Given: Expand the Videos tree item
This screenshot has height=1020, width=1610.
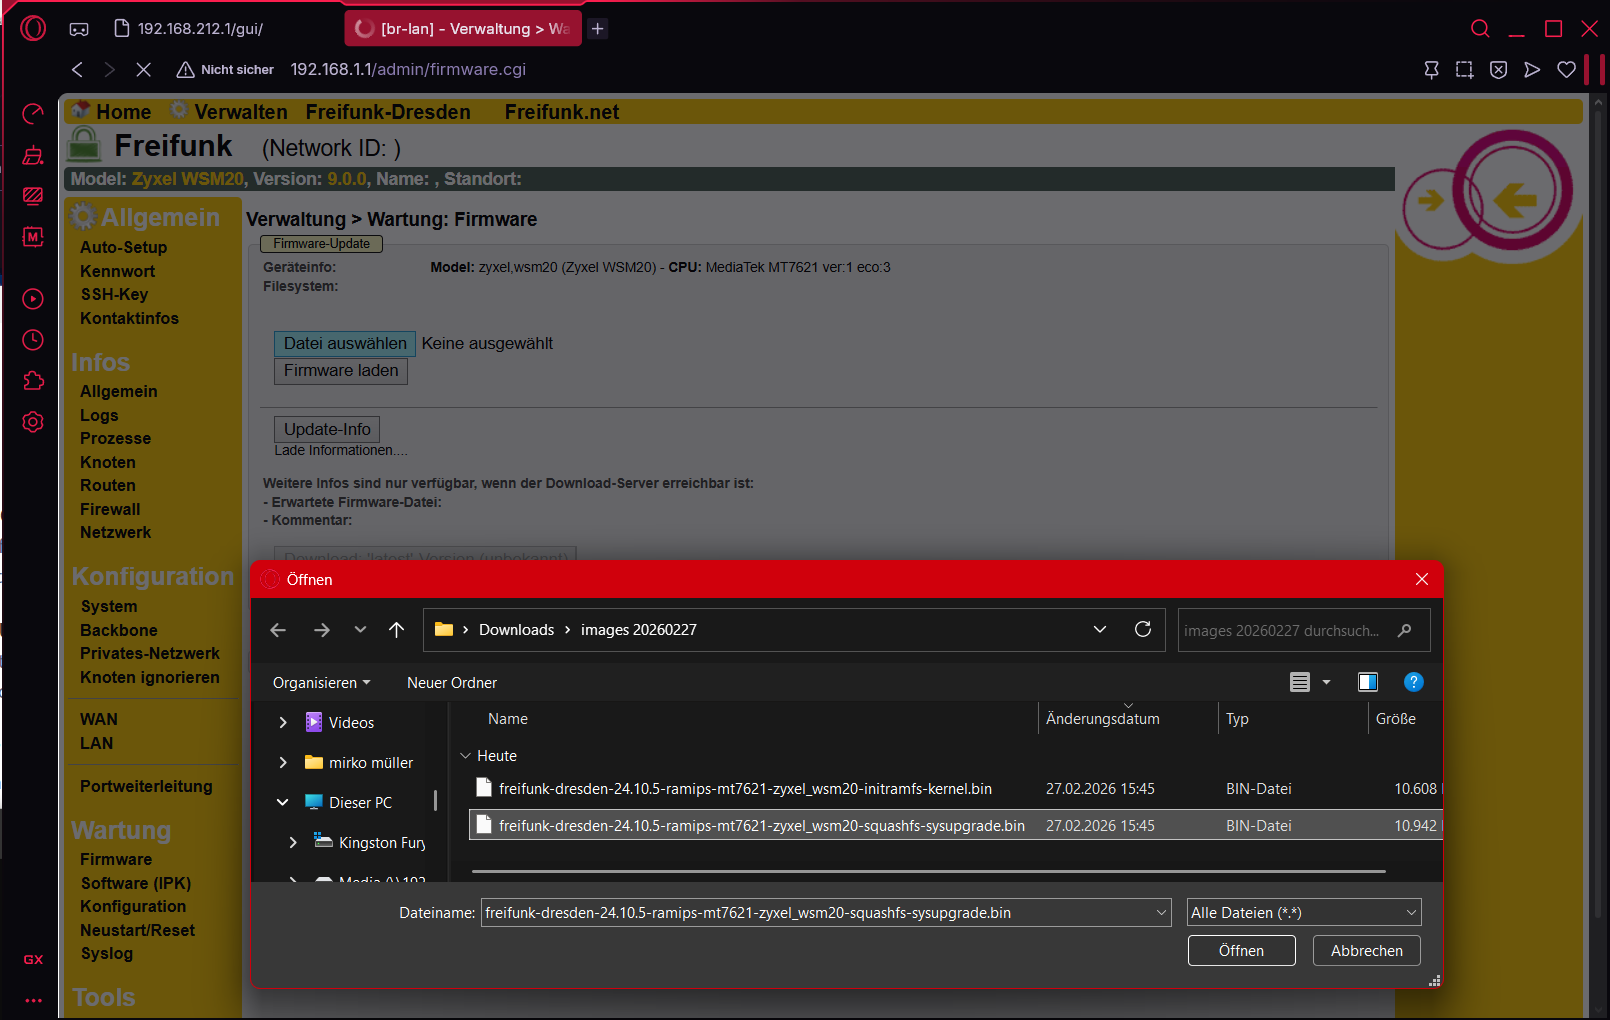Looking at the screenshot, I should coord(283,722).
